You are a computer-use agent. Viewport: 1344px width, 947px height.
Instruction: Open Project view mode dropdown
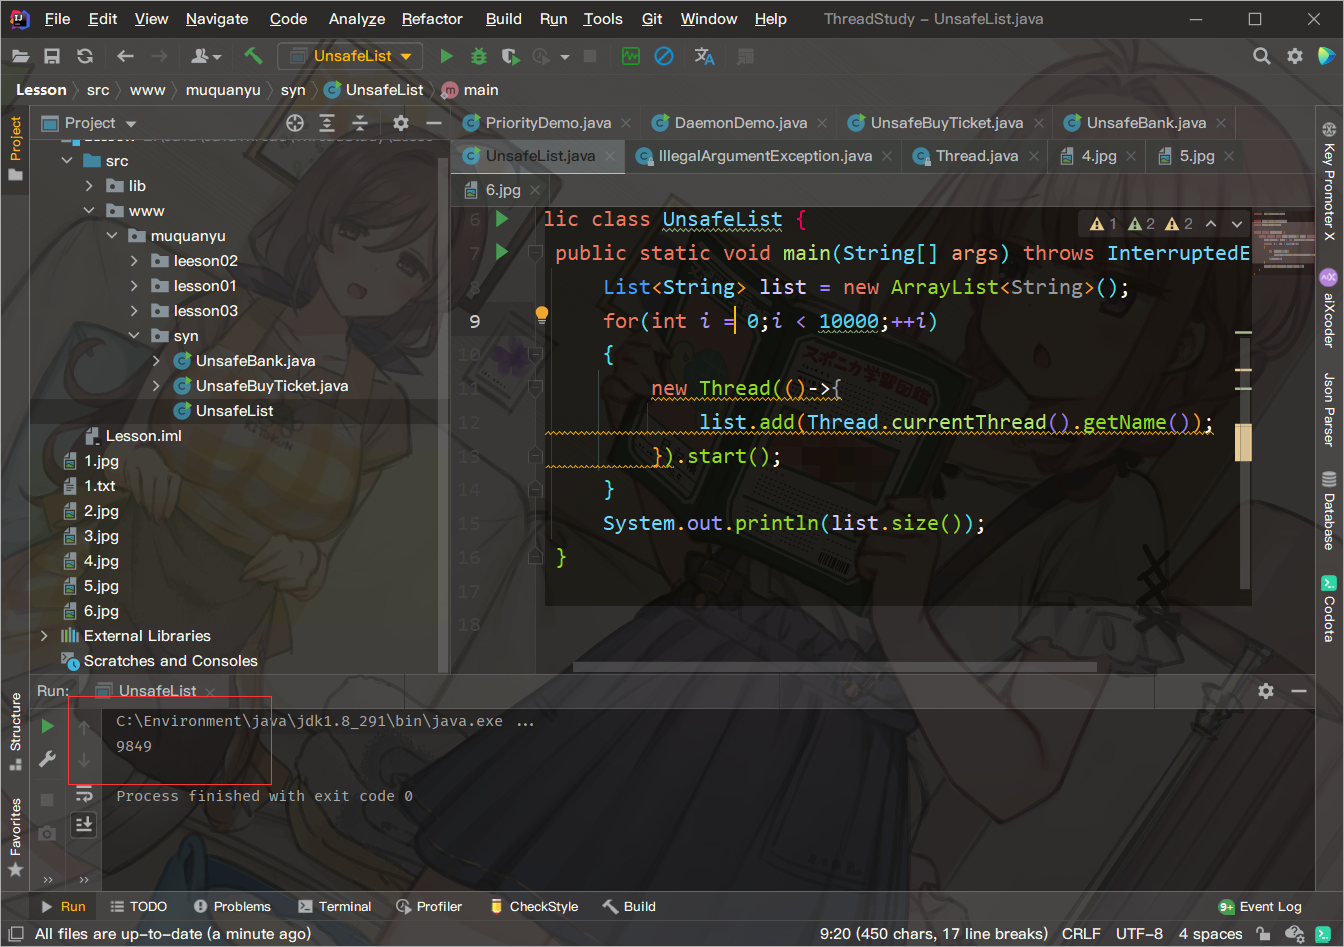coord(131,124)
